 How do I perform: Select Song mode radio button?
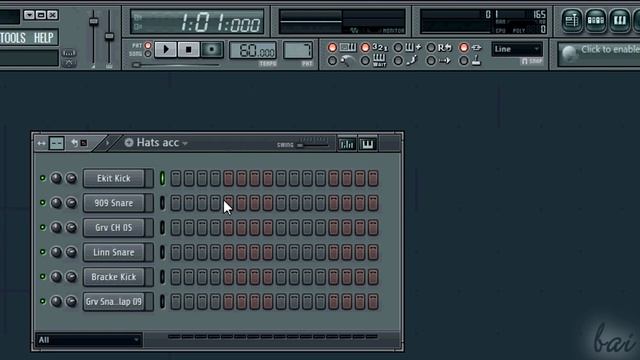pos(148,53)
